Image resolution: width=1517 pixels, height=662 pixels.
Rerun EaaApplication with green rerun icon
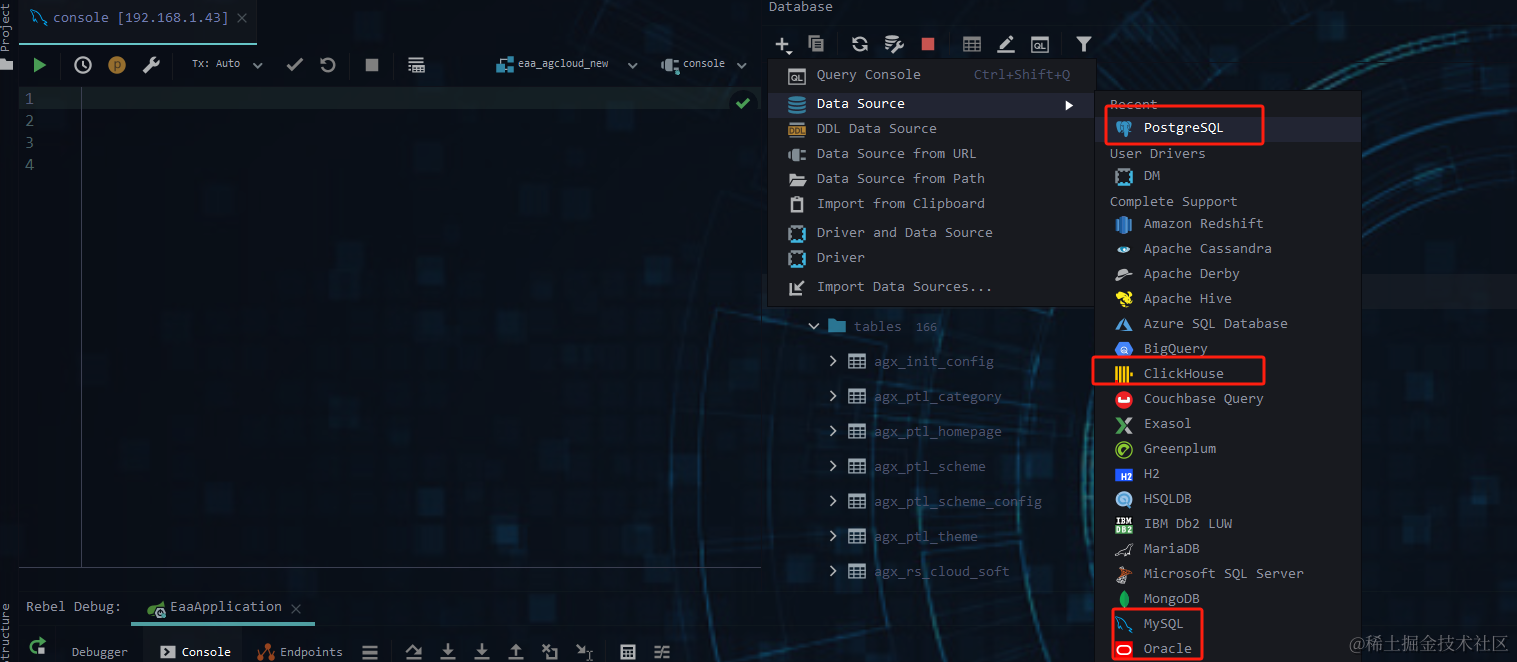(x=38, y=647)
